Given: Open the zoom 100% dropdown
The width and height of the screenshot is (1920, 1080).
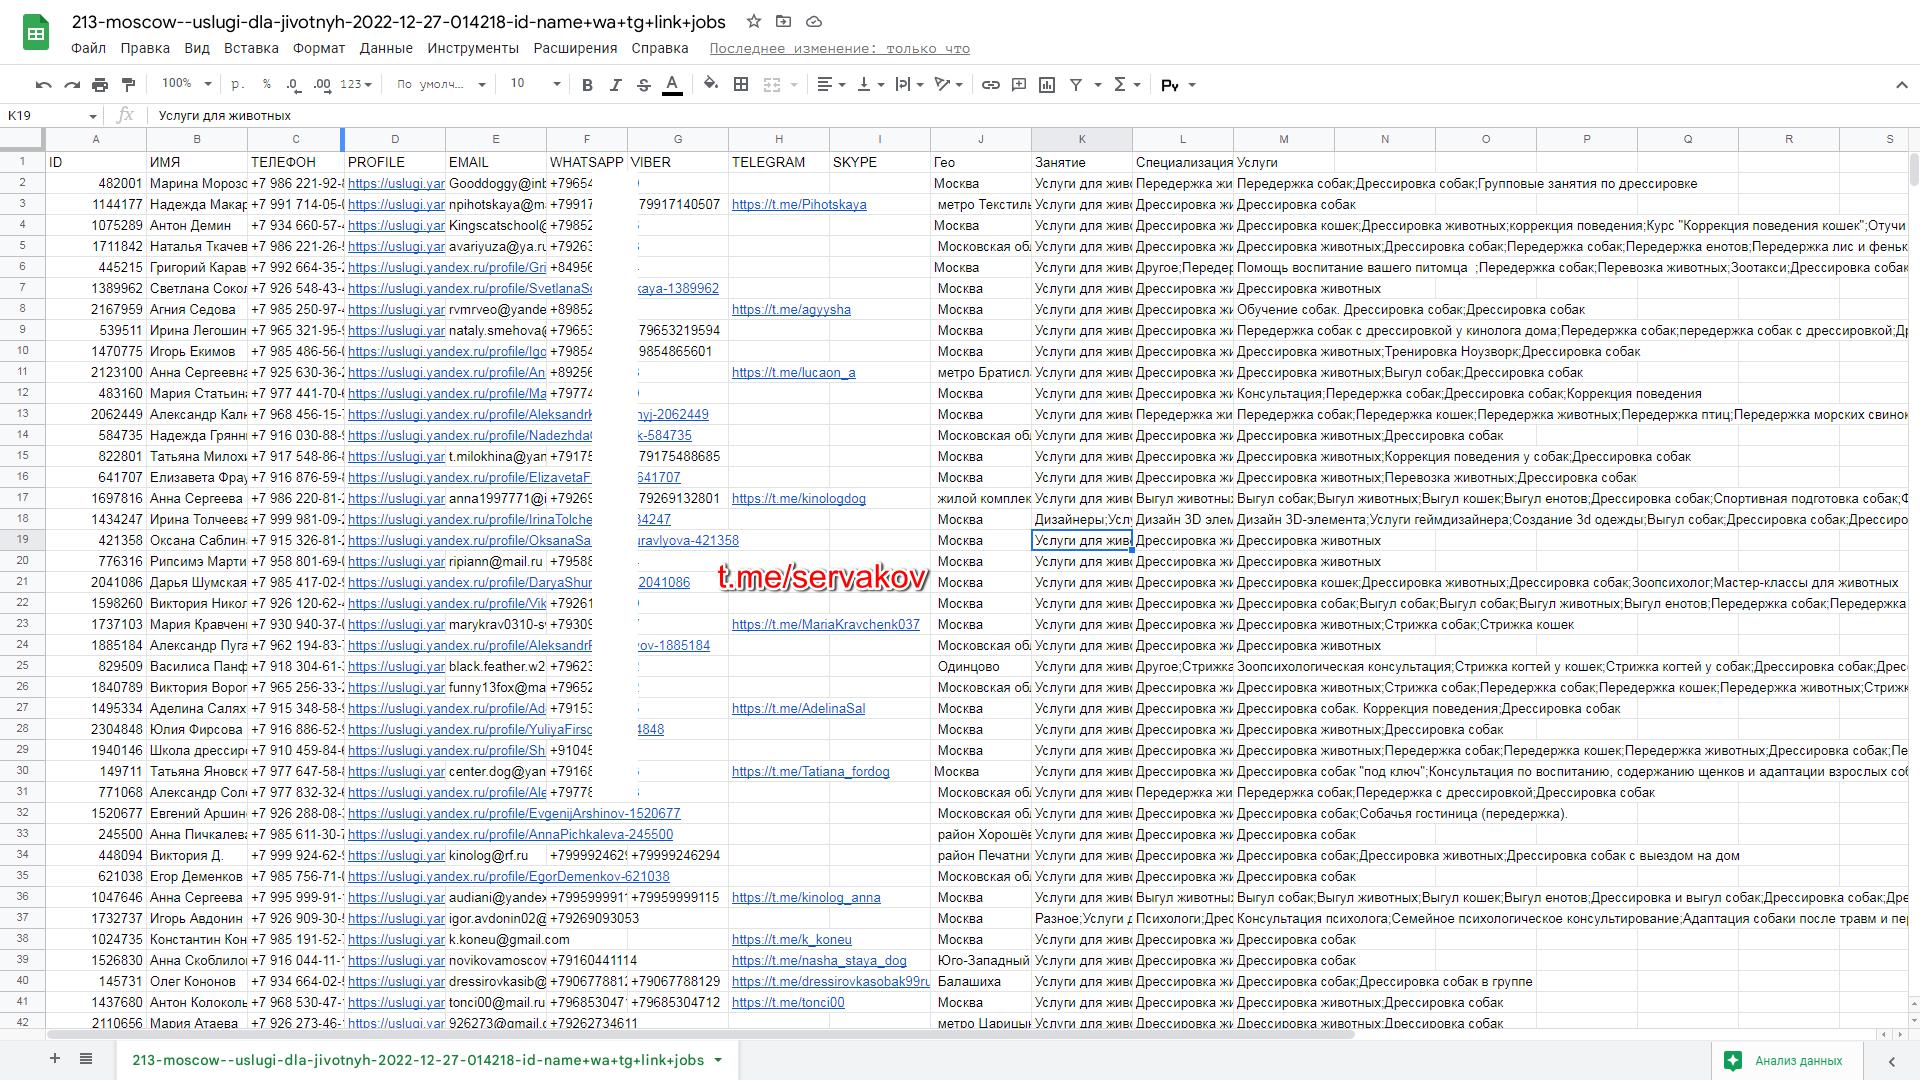Looking at the screenshot, I should pyautogui.click(x=187, y=84).
